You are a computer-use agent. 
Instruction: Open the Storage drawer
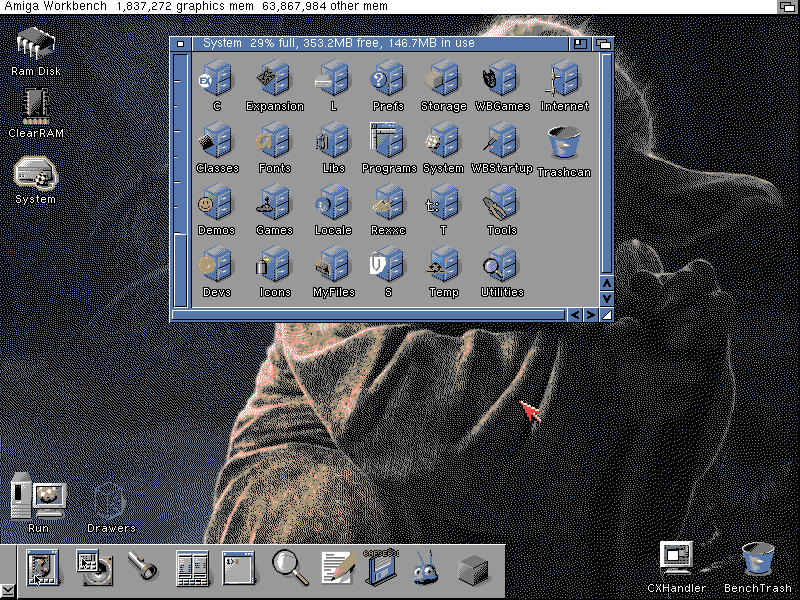coord(443,79)
